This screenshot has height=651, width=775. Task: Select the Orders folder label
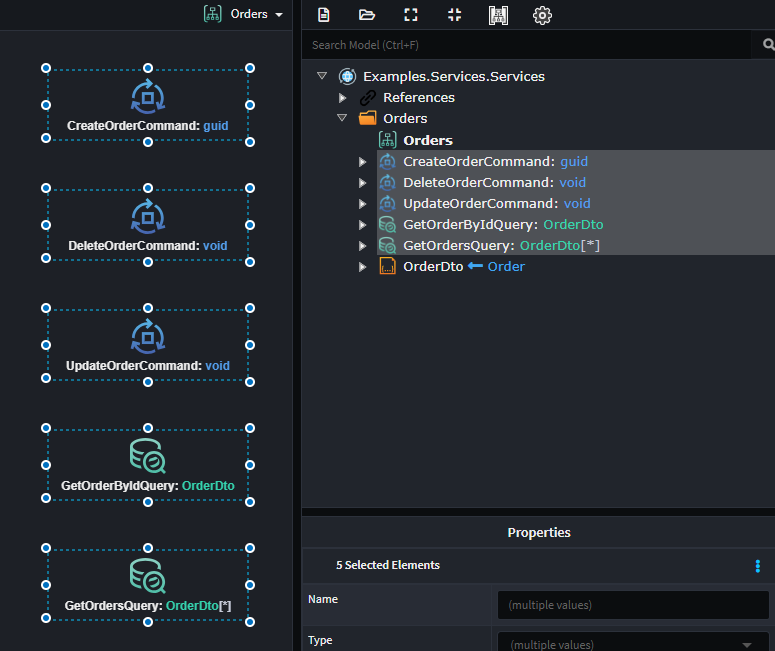[405, 119]
